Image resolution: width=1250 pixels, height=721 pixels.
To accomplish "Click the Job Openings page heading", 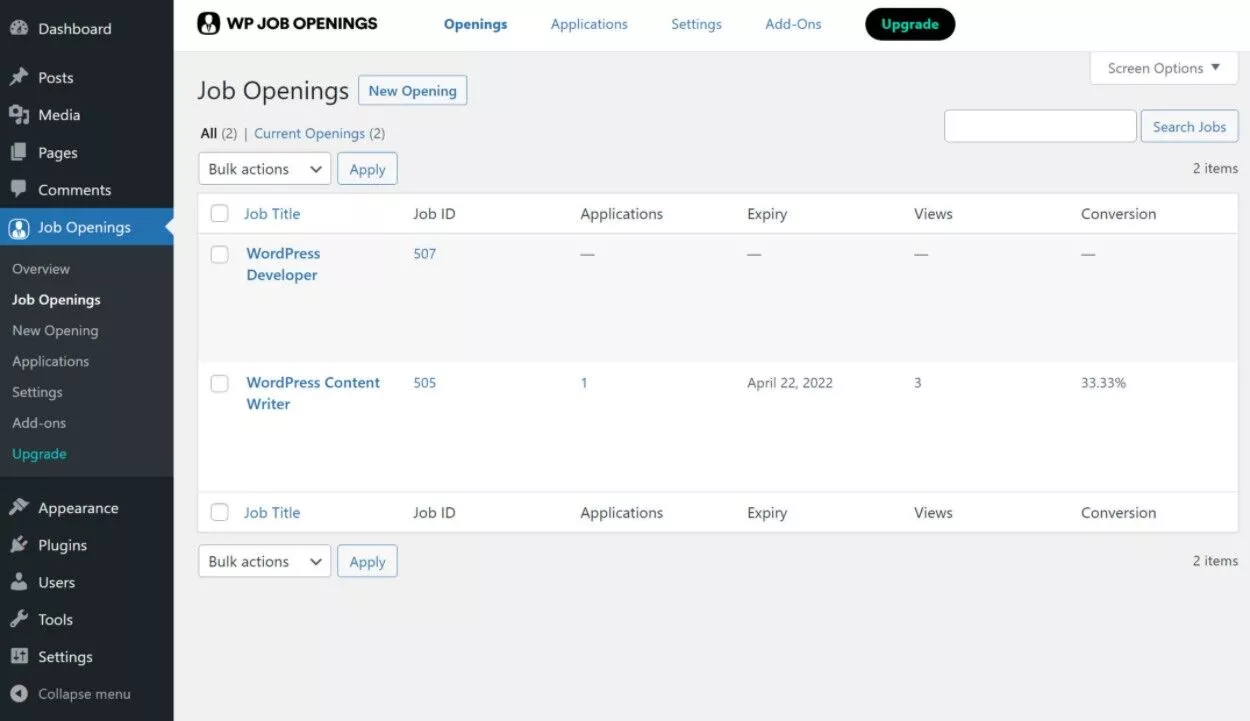I will [273, 91].
